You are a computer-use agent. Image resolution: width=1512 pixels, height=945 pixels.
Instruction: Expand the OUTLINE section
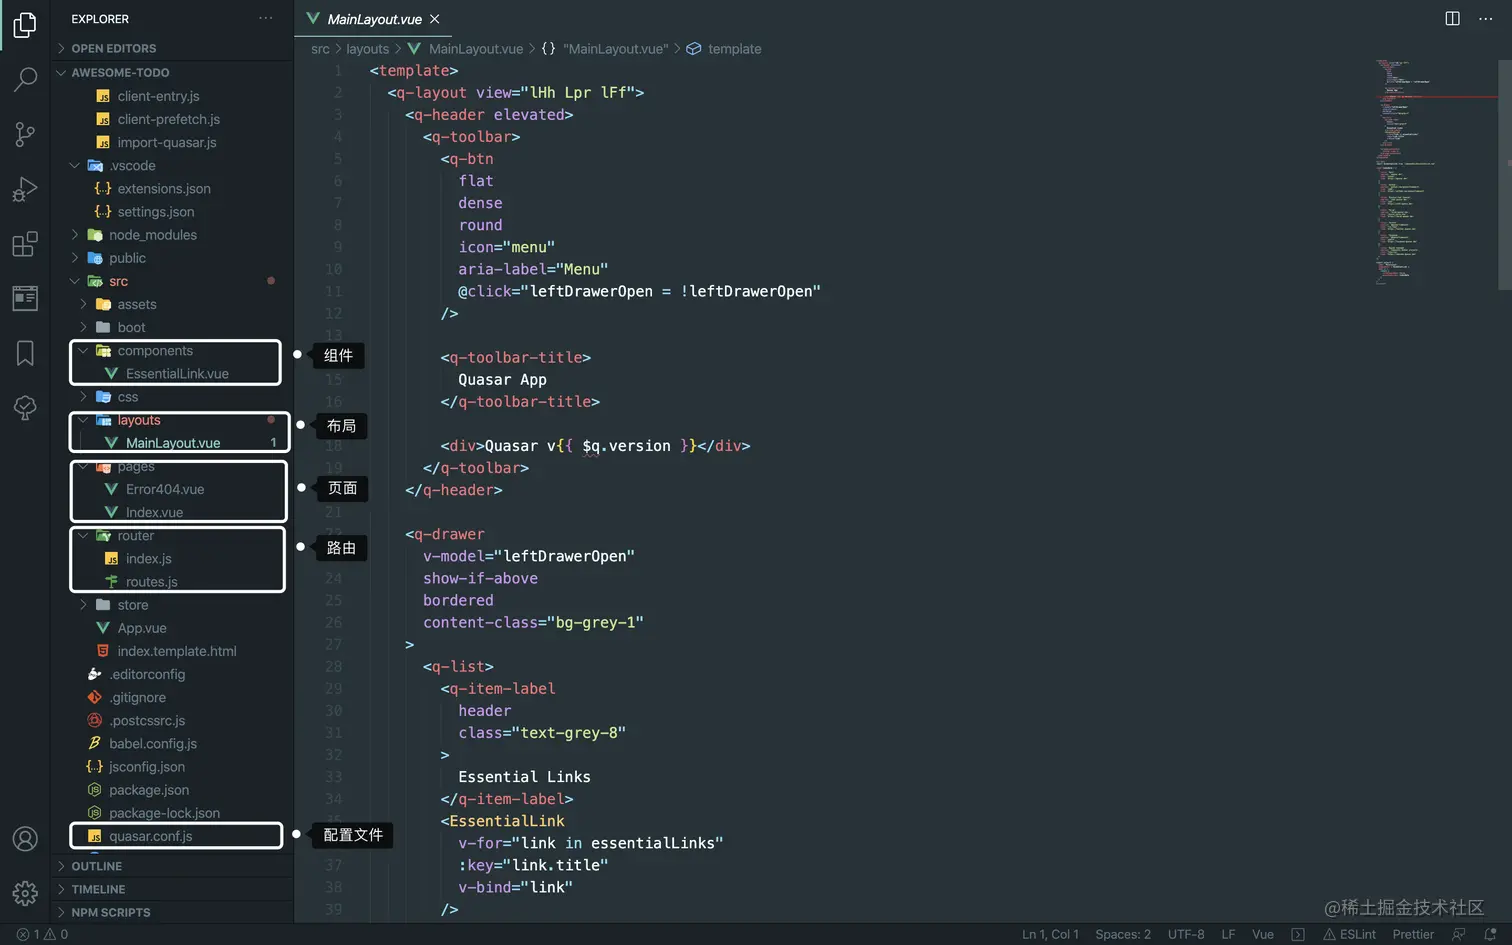pos(172,866)
